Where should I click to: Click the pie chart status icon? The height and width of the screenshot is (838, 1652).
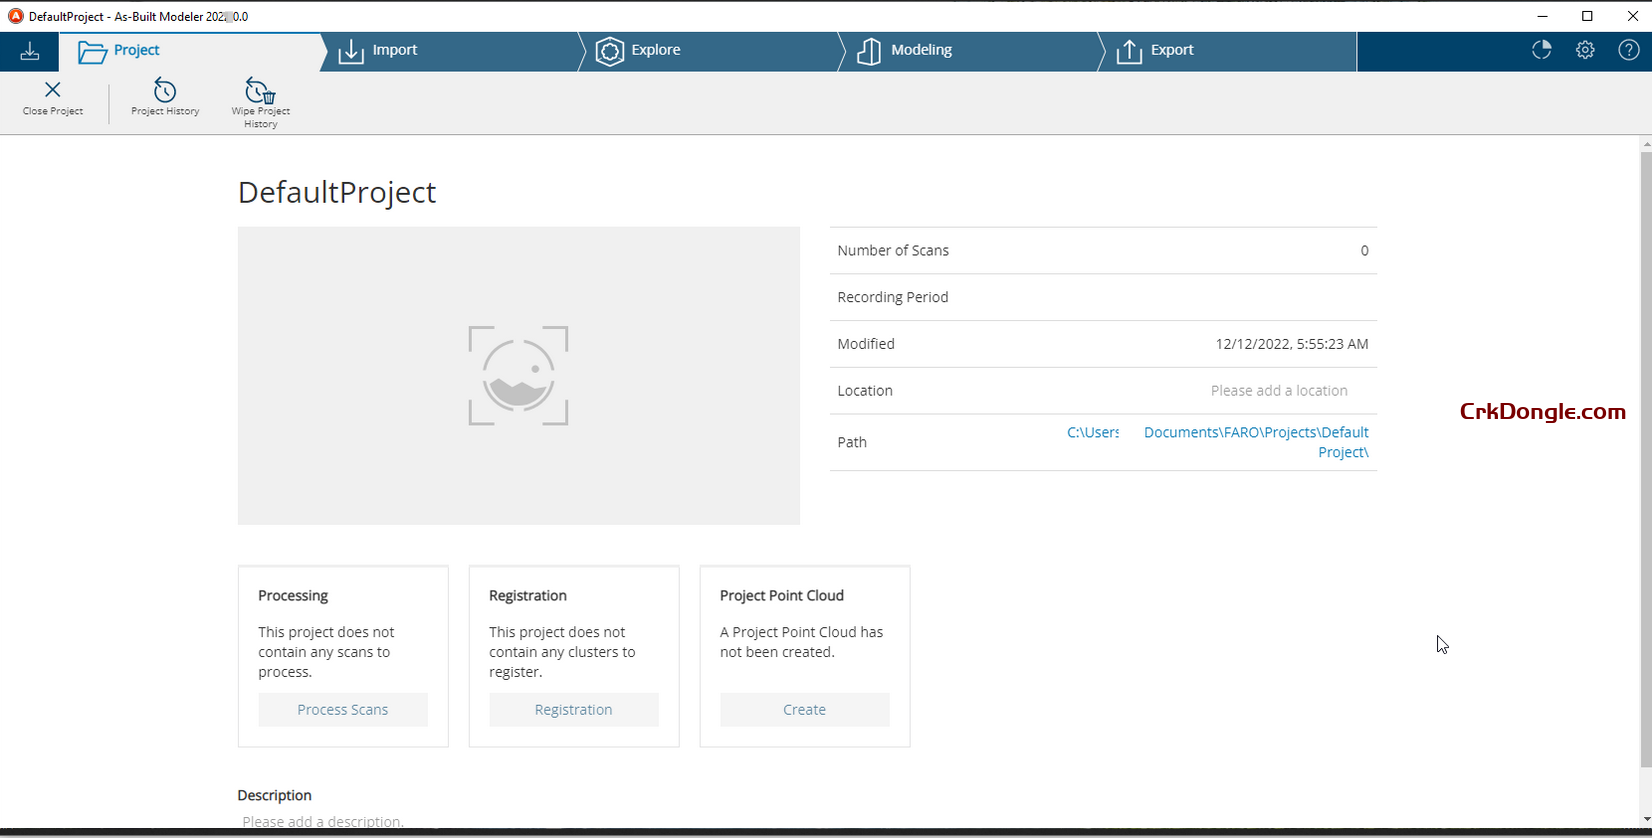[1541, 51]
